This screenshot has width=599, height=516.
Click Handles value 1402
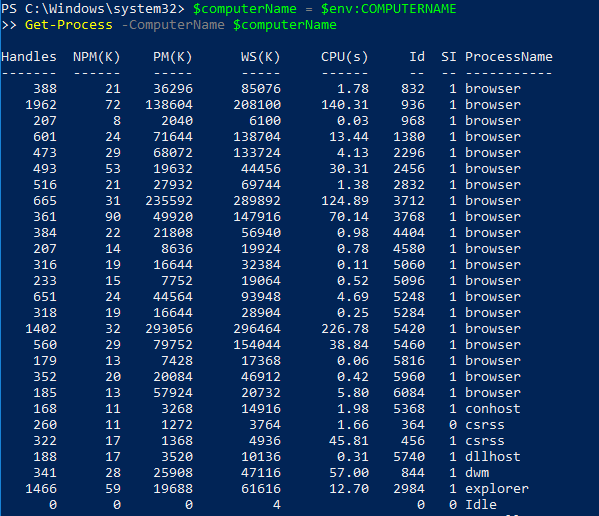point(41,329)
